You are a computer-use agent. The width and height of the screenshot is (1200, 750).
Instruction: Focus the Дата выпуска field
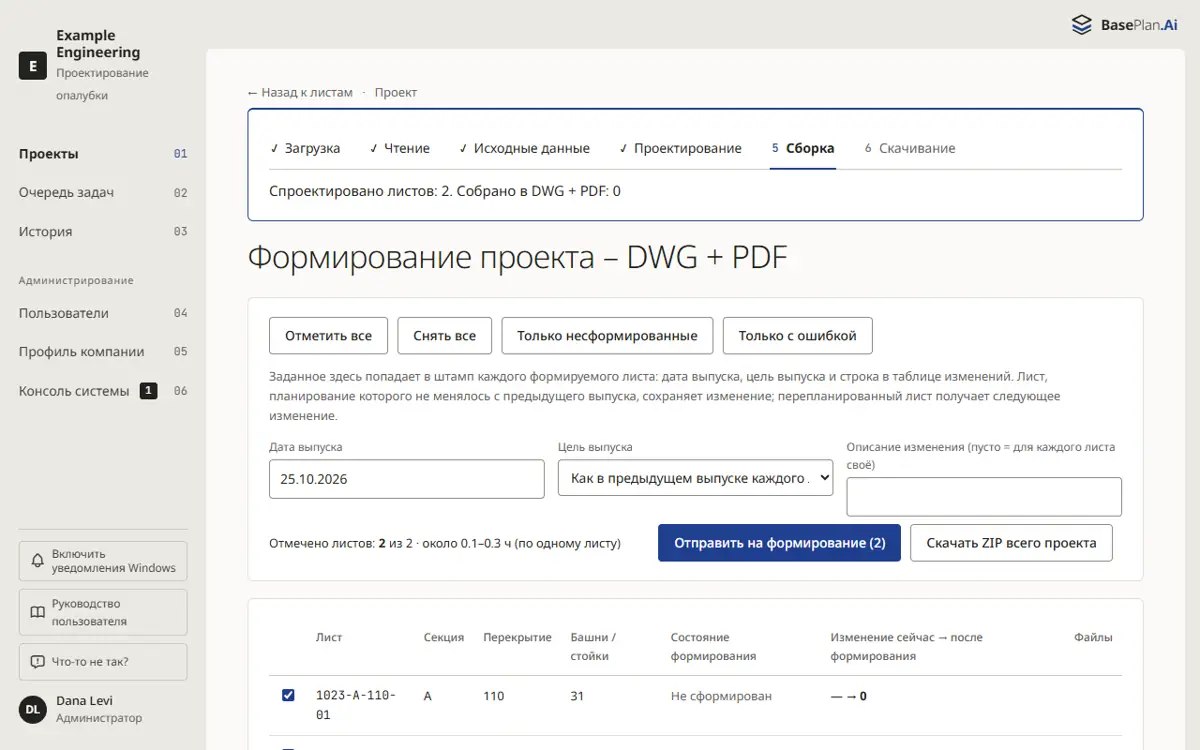[x=407, y=479]
